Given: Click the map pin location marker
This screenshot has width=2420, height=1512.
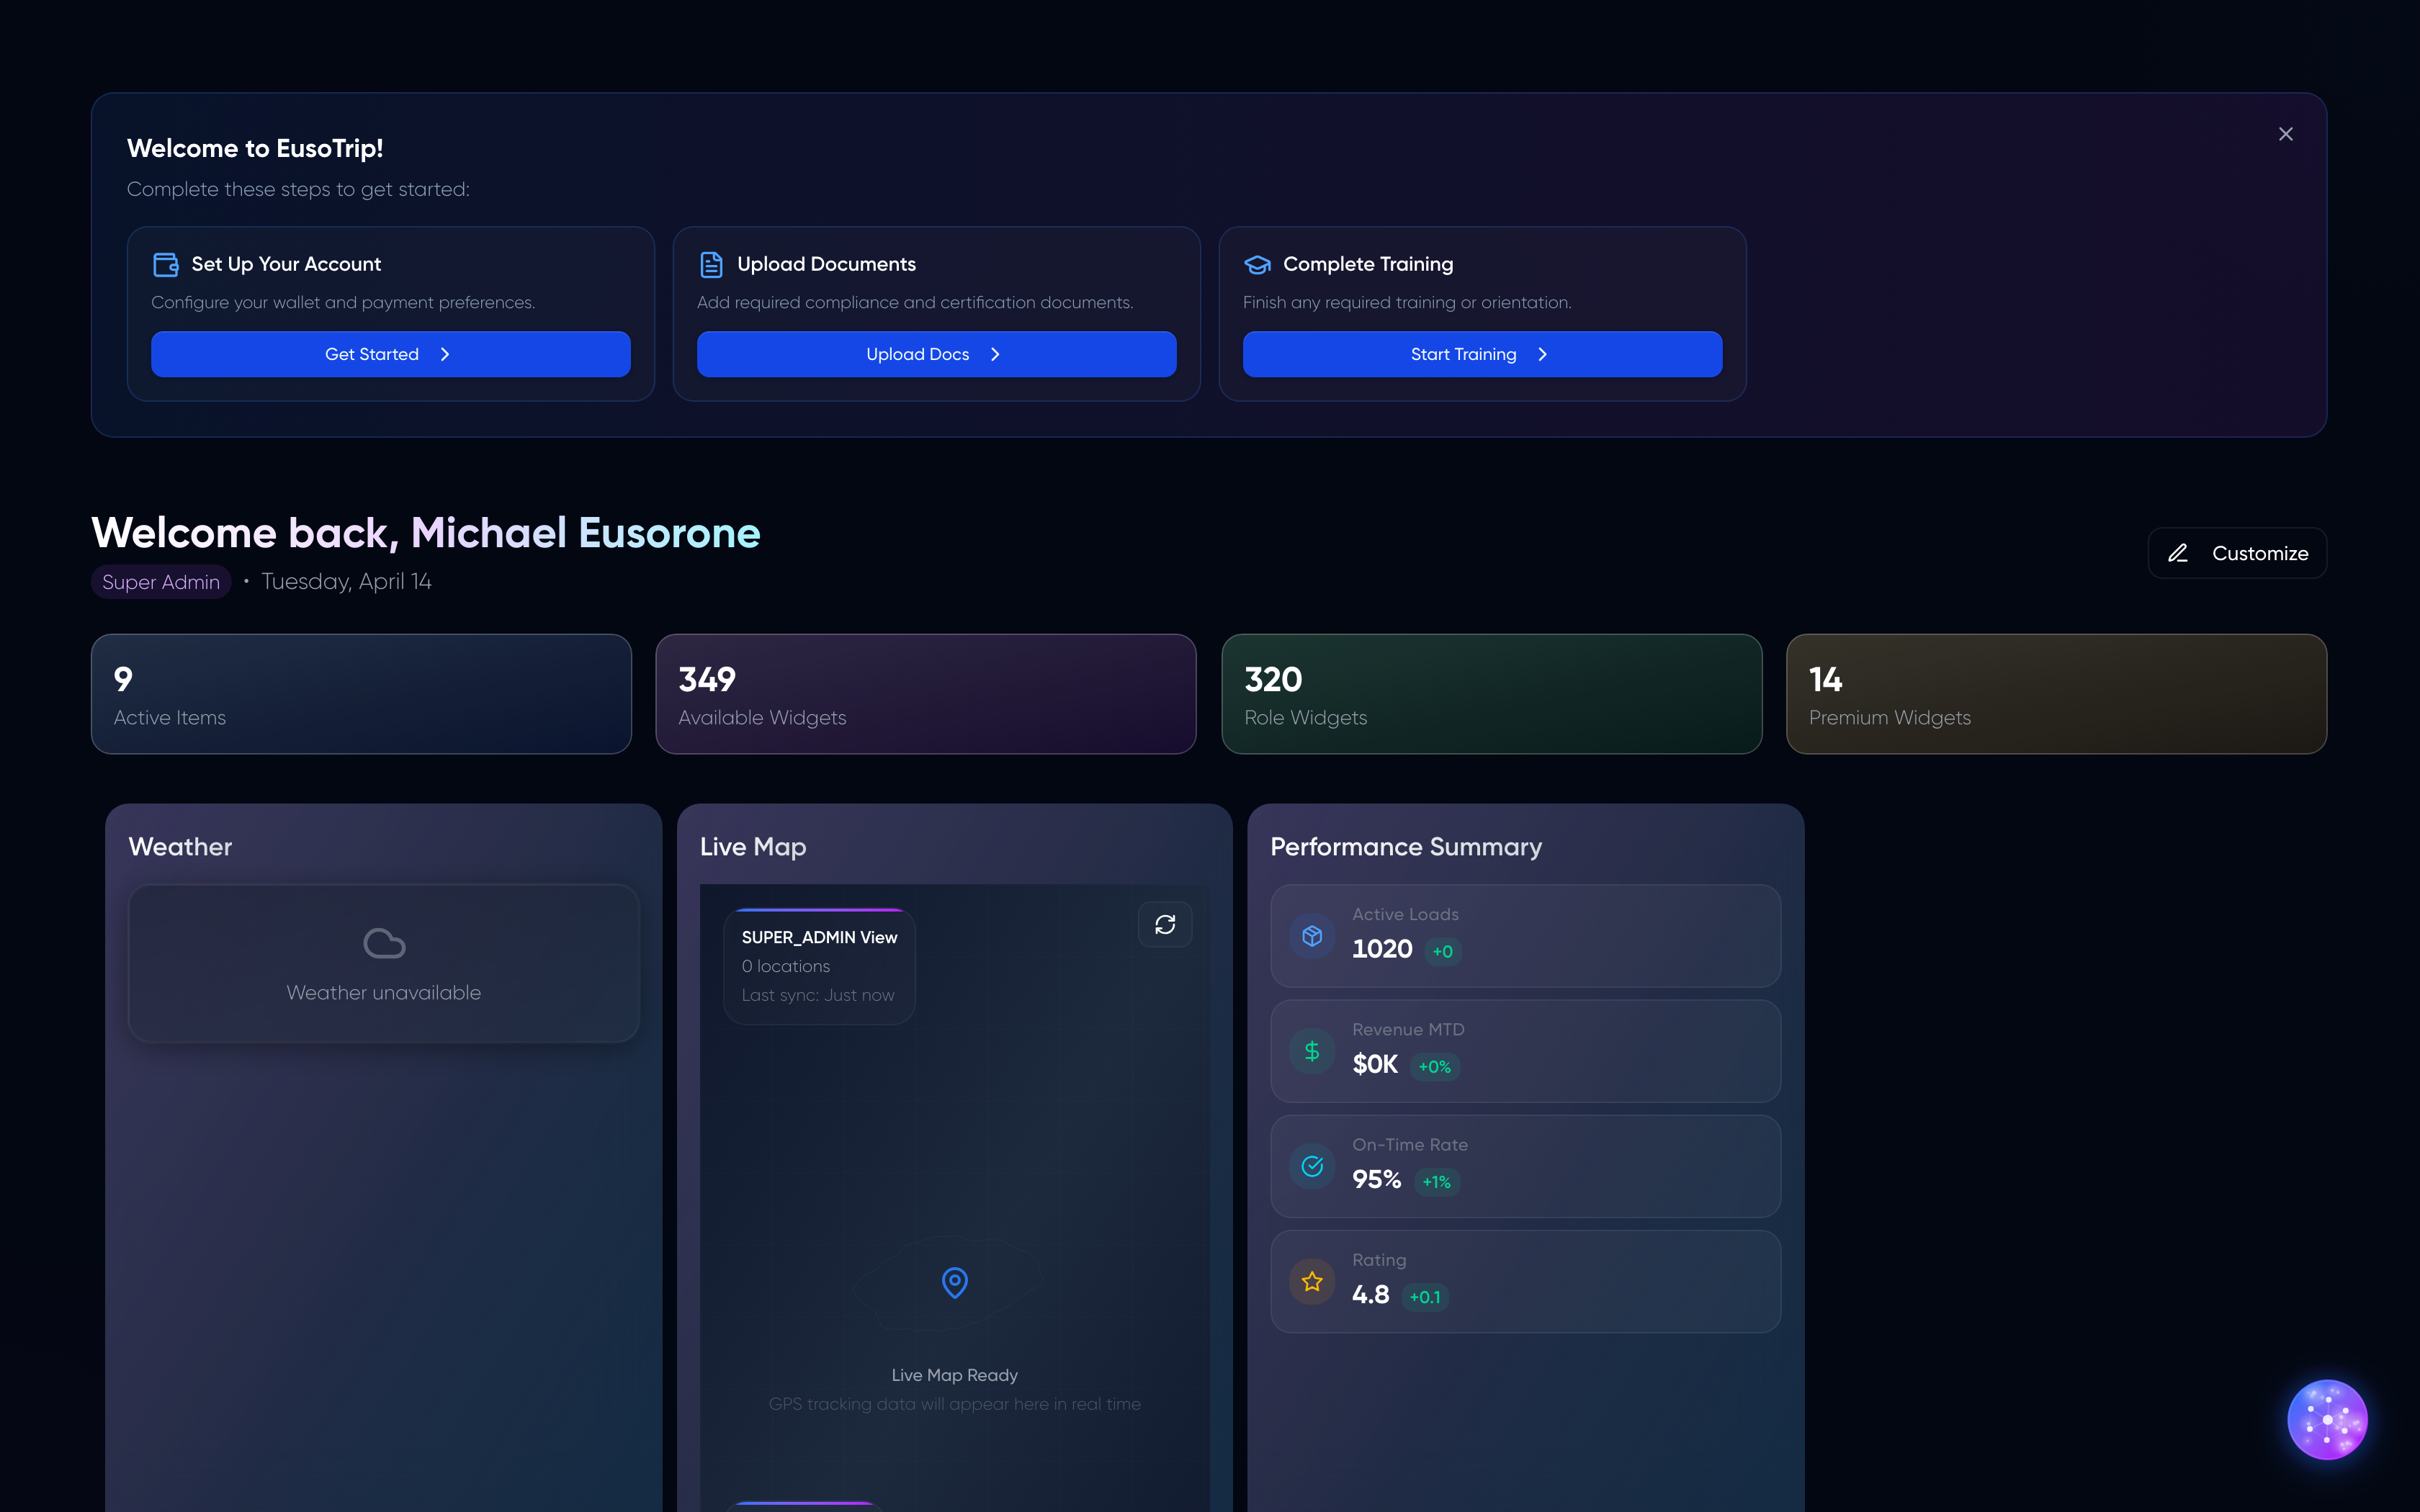Looking at the screenshot, I should [x=955, y=1282].
